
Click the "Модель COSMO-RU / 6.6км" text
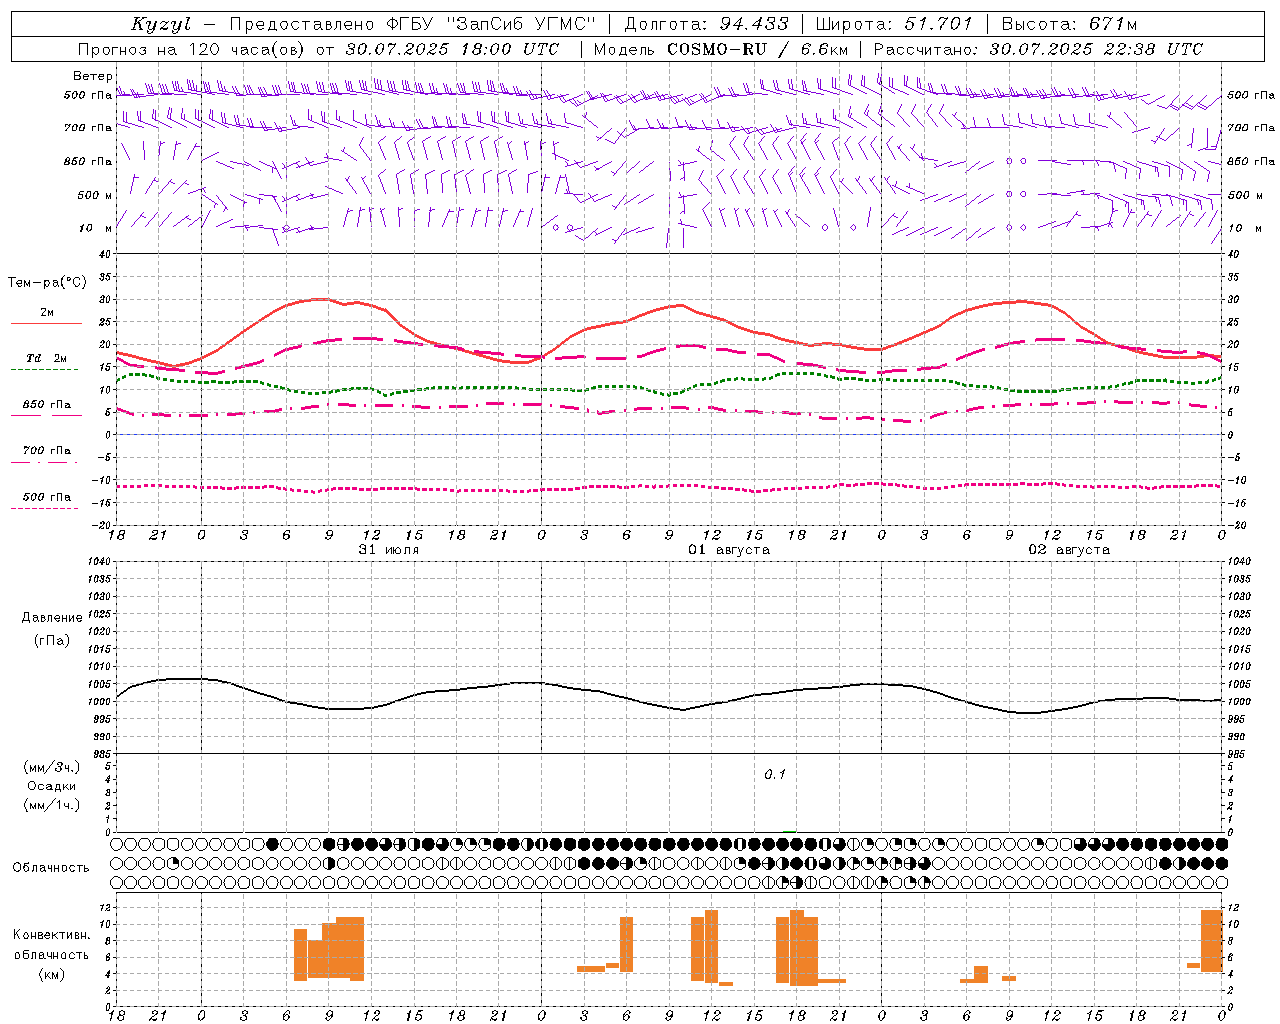721,49
